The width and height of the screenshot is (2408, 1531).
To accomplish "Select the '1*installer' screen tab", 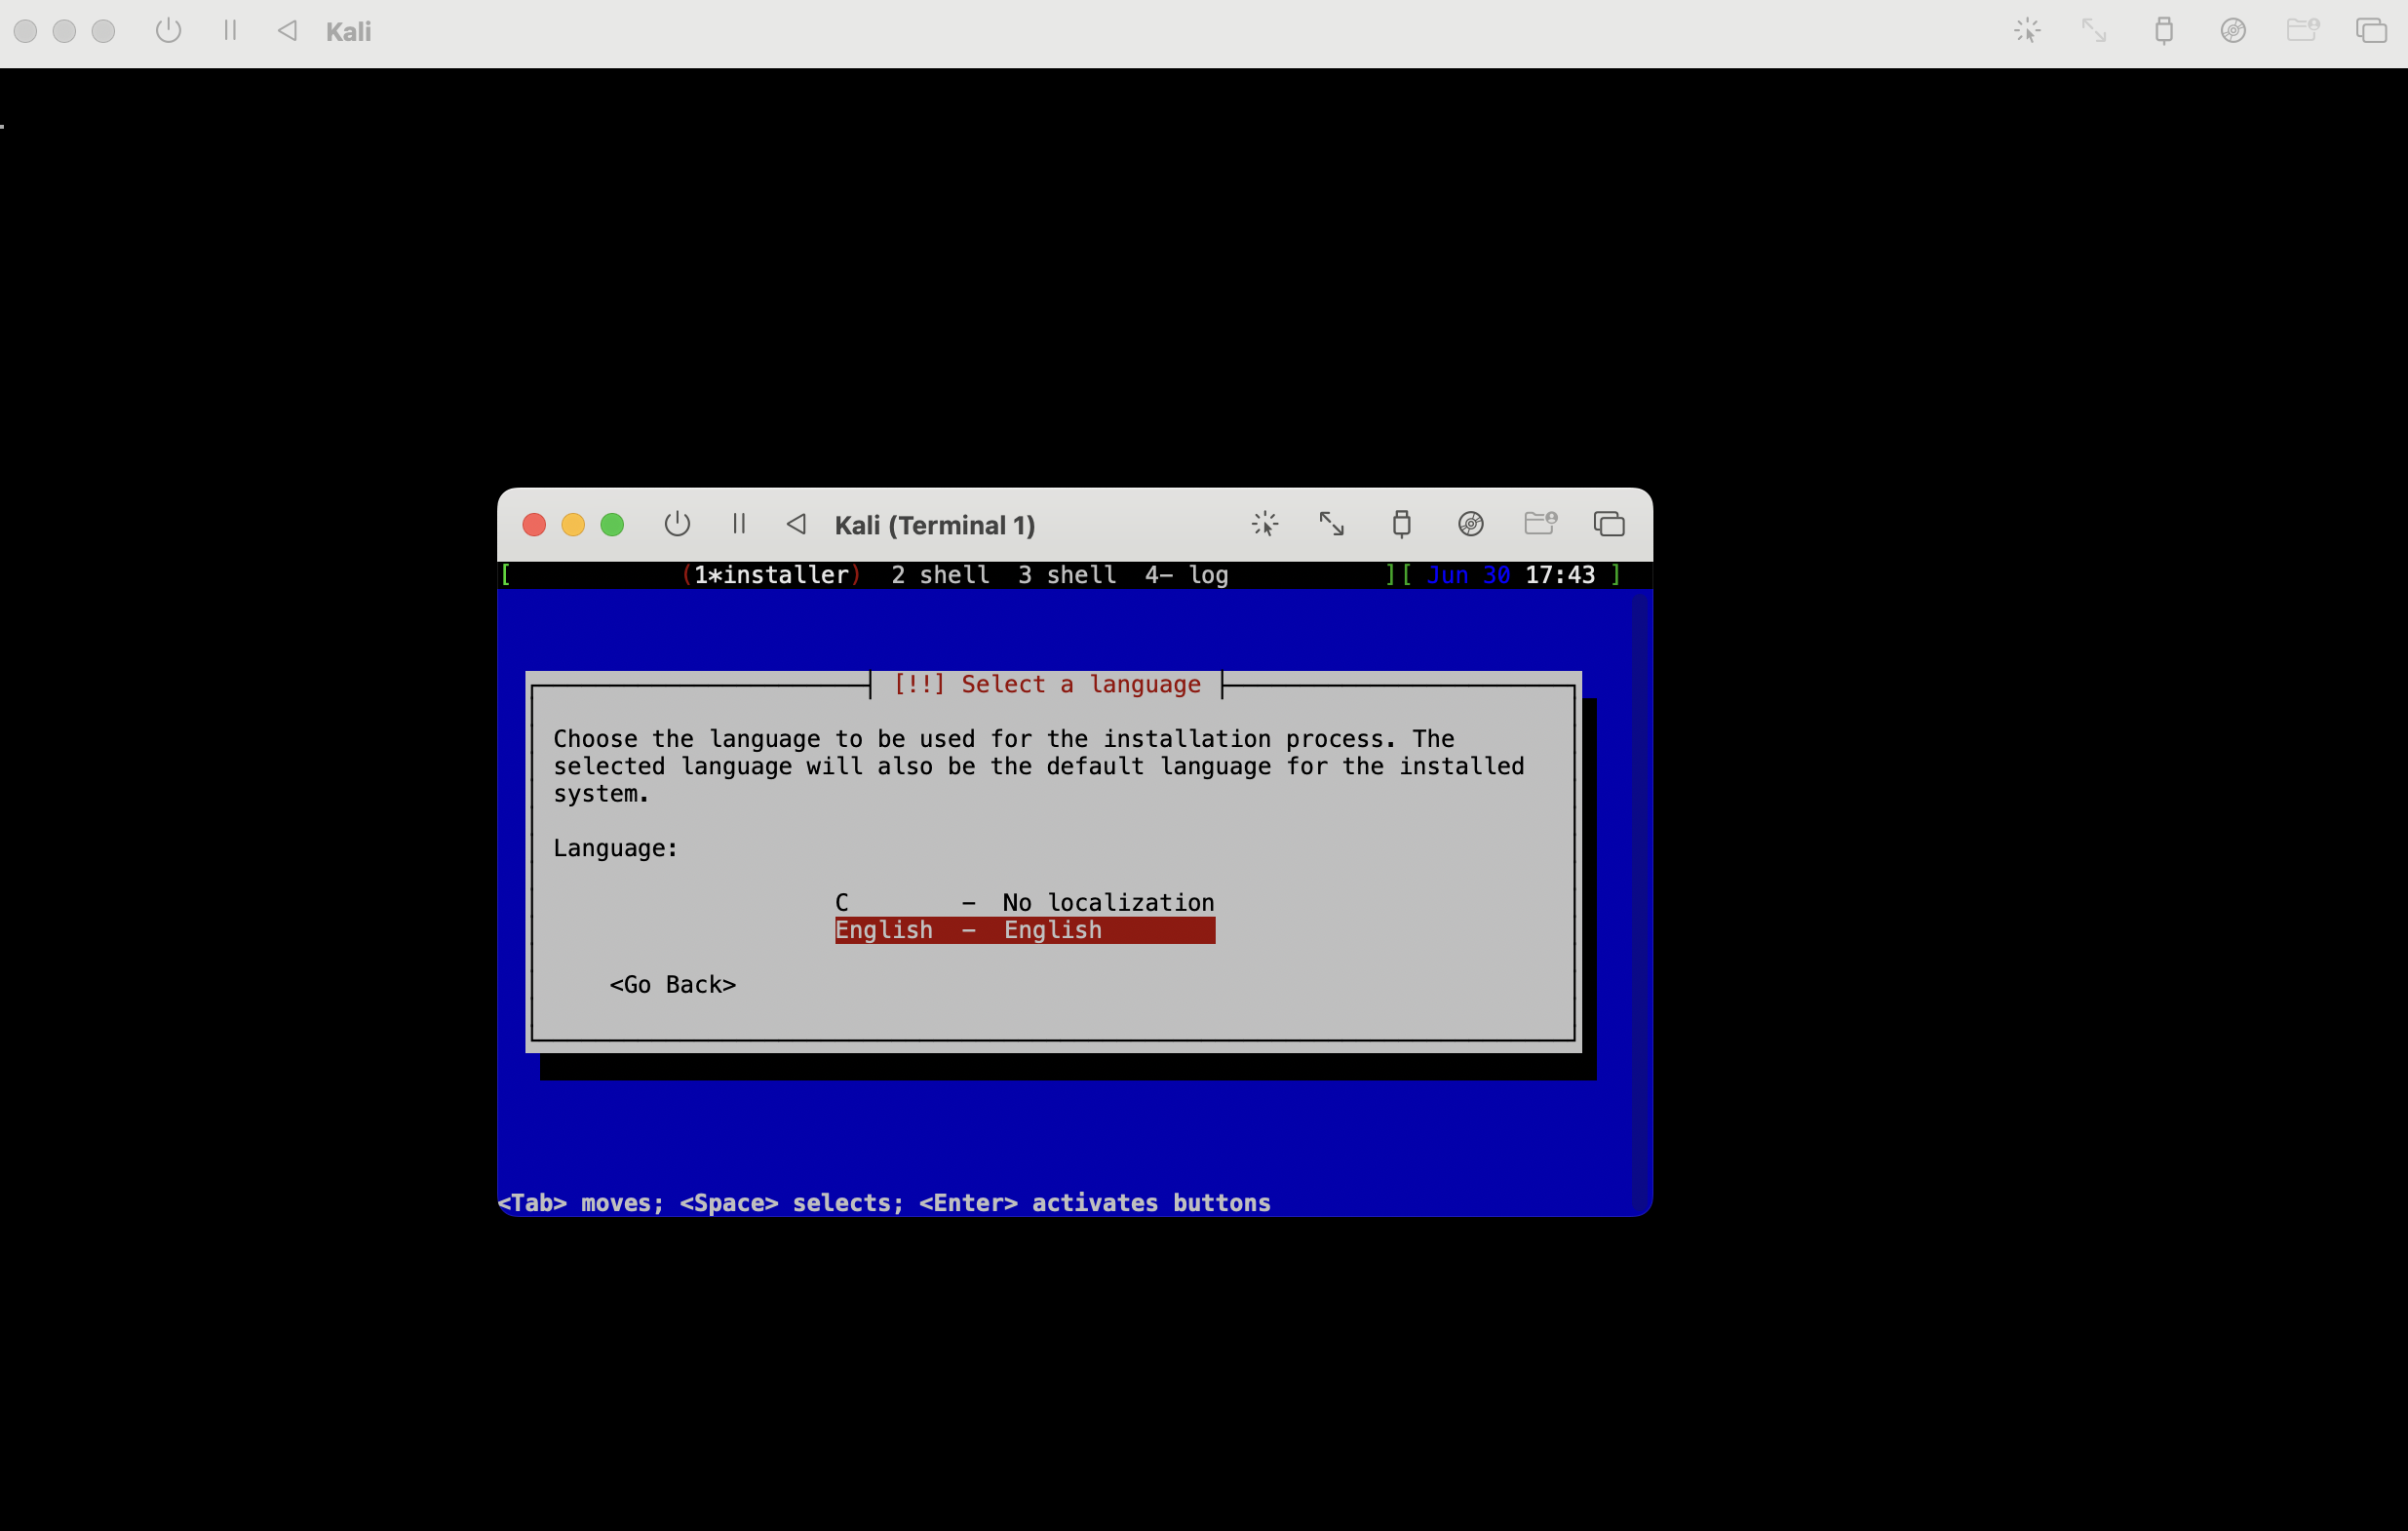I will coord(771,575).
